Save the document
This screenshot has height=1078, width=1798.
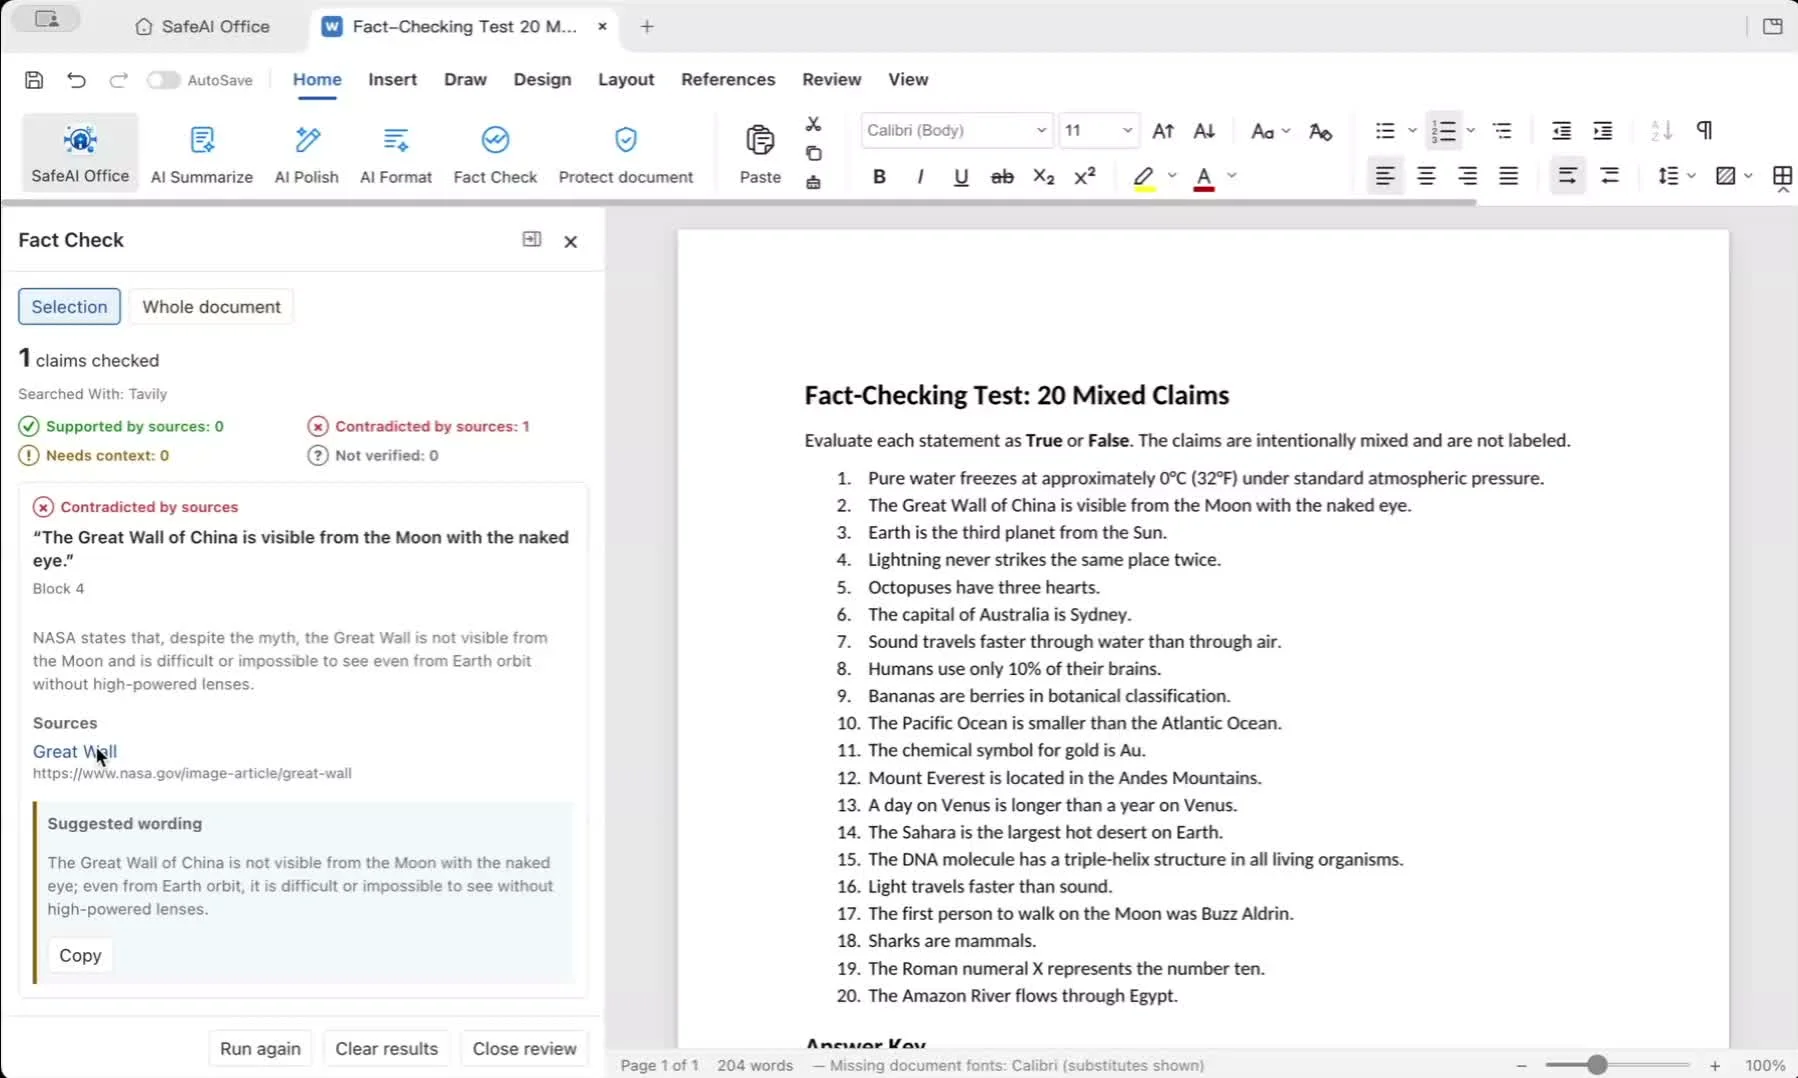(x=34, y=80)
